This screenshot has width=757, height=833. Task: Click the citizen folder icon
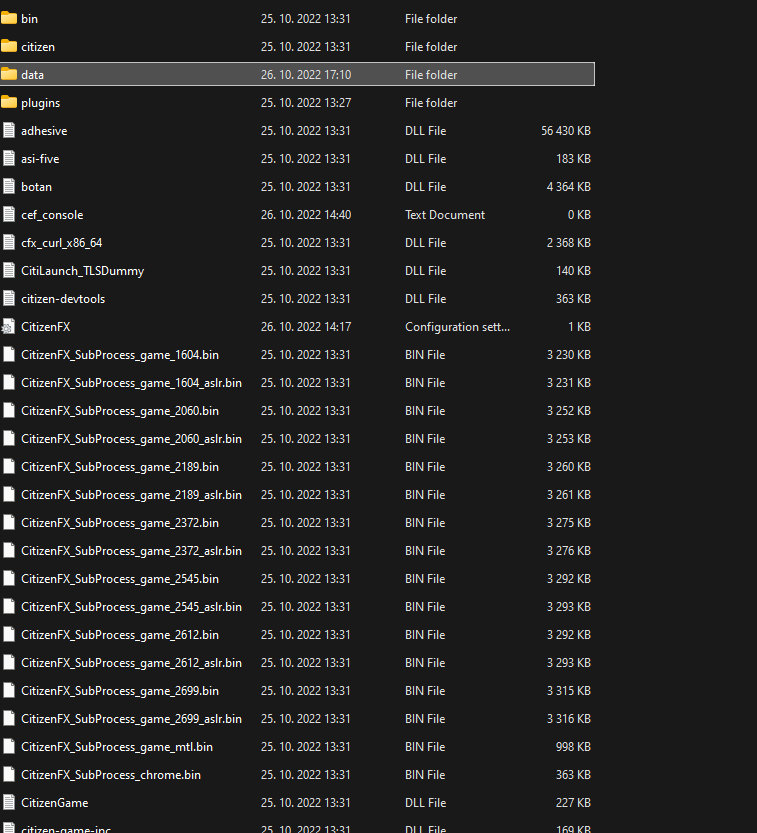coord(9,47)
